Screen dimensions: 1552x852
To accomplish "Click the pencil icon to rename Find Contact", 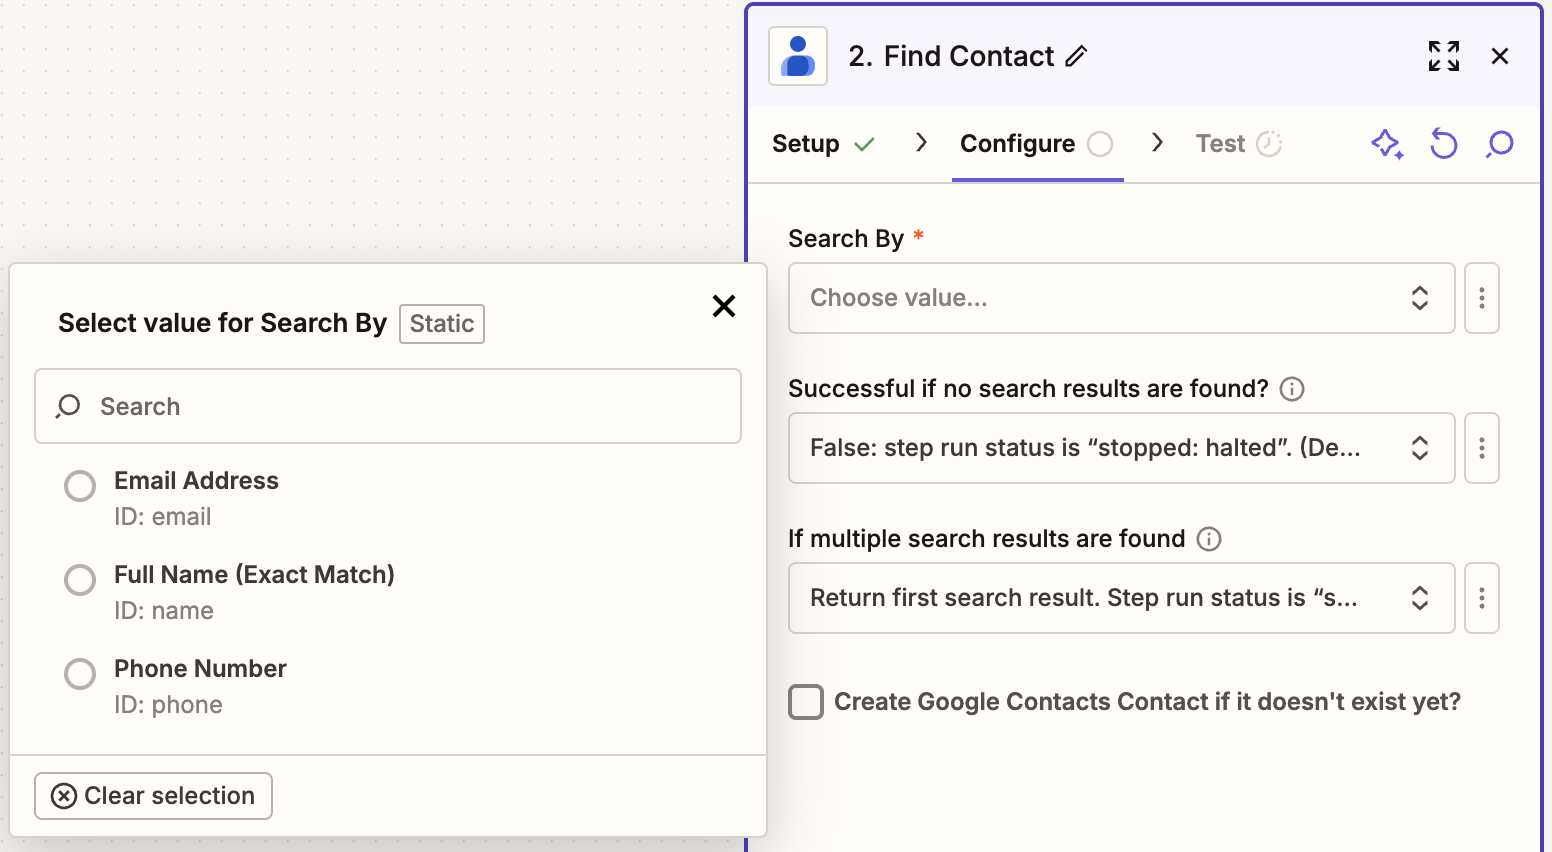I will pos(1076,57).
